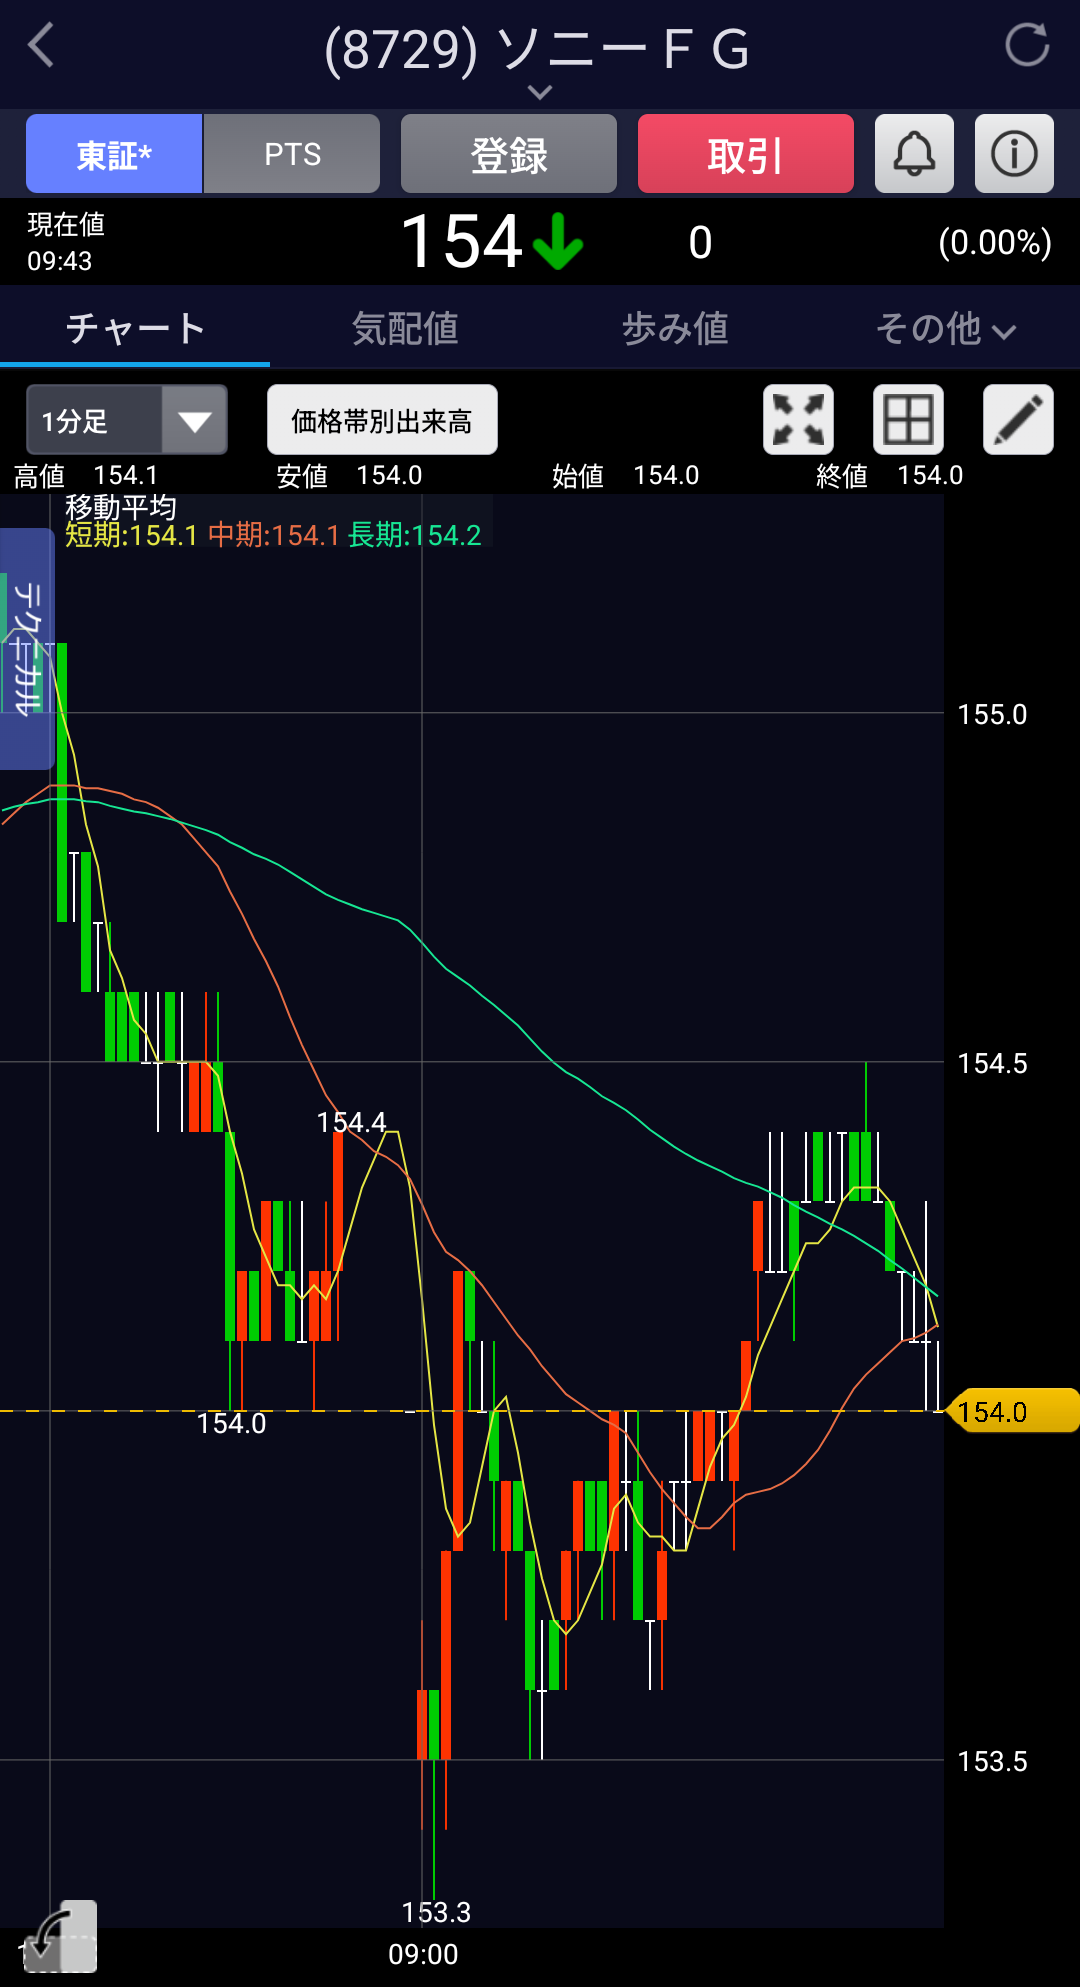This screenshot has width=1080, height=1987.
Task: Select the 東証 exchange toggle
Action: pos(114,154)
